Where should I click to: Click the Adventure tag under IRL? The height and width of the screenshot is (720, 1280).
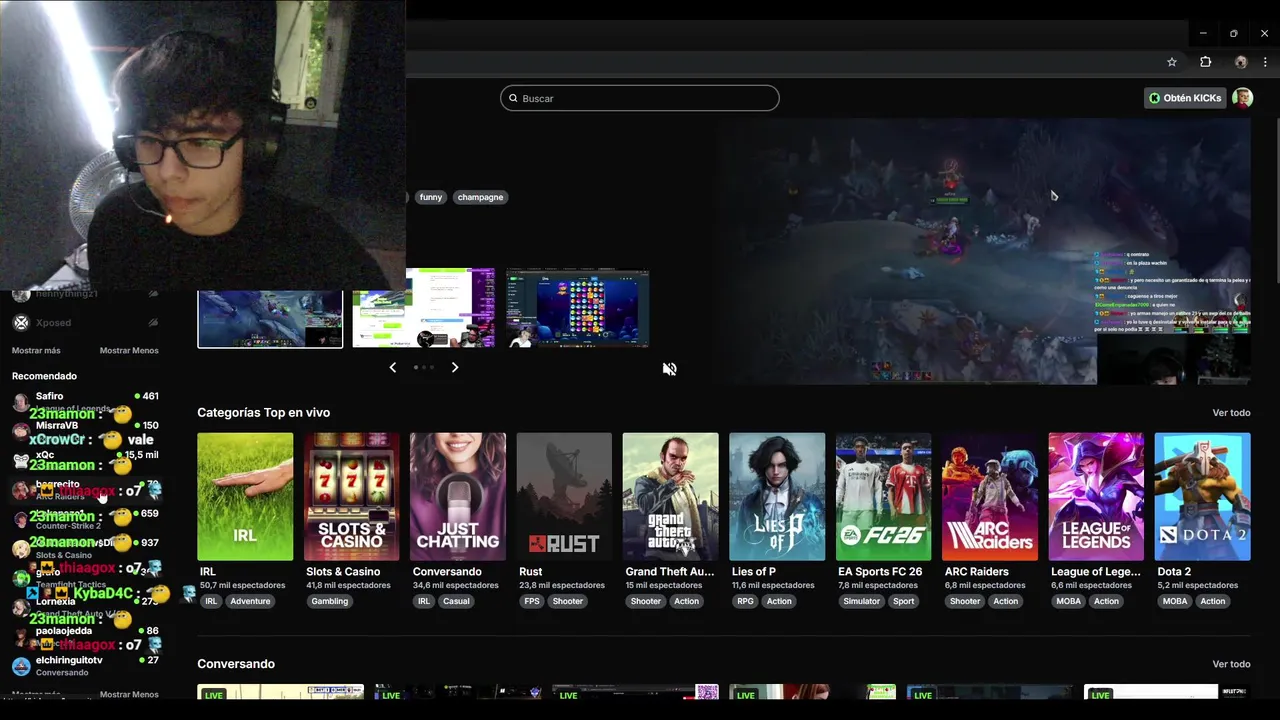pyautogui.click(x=250, y=601)
